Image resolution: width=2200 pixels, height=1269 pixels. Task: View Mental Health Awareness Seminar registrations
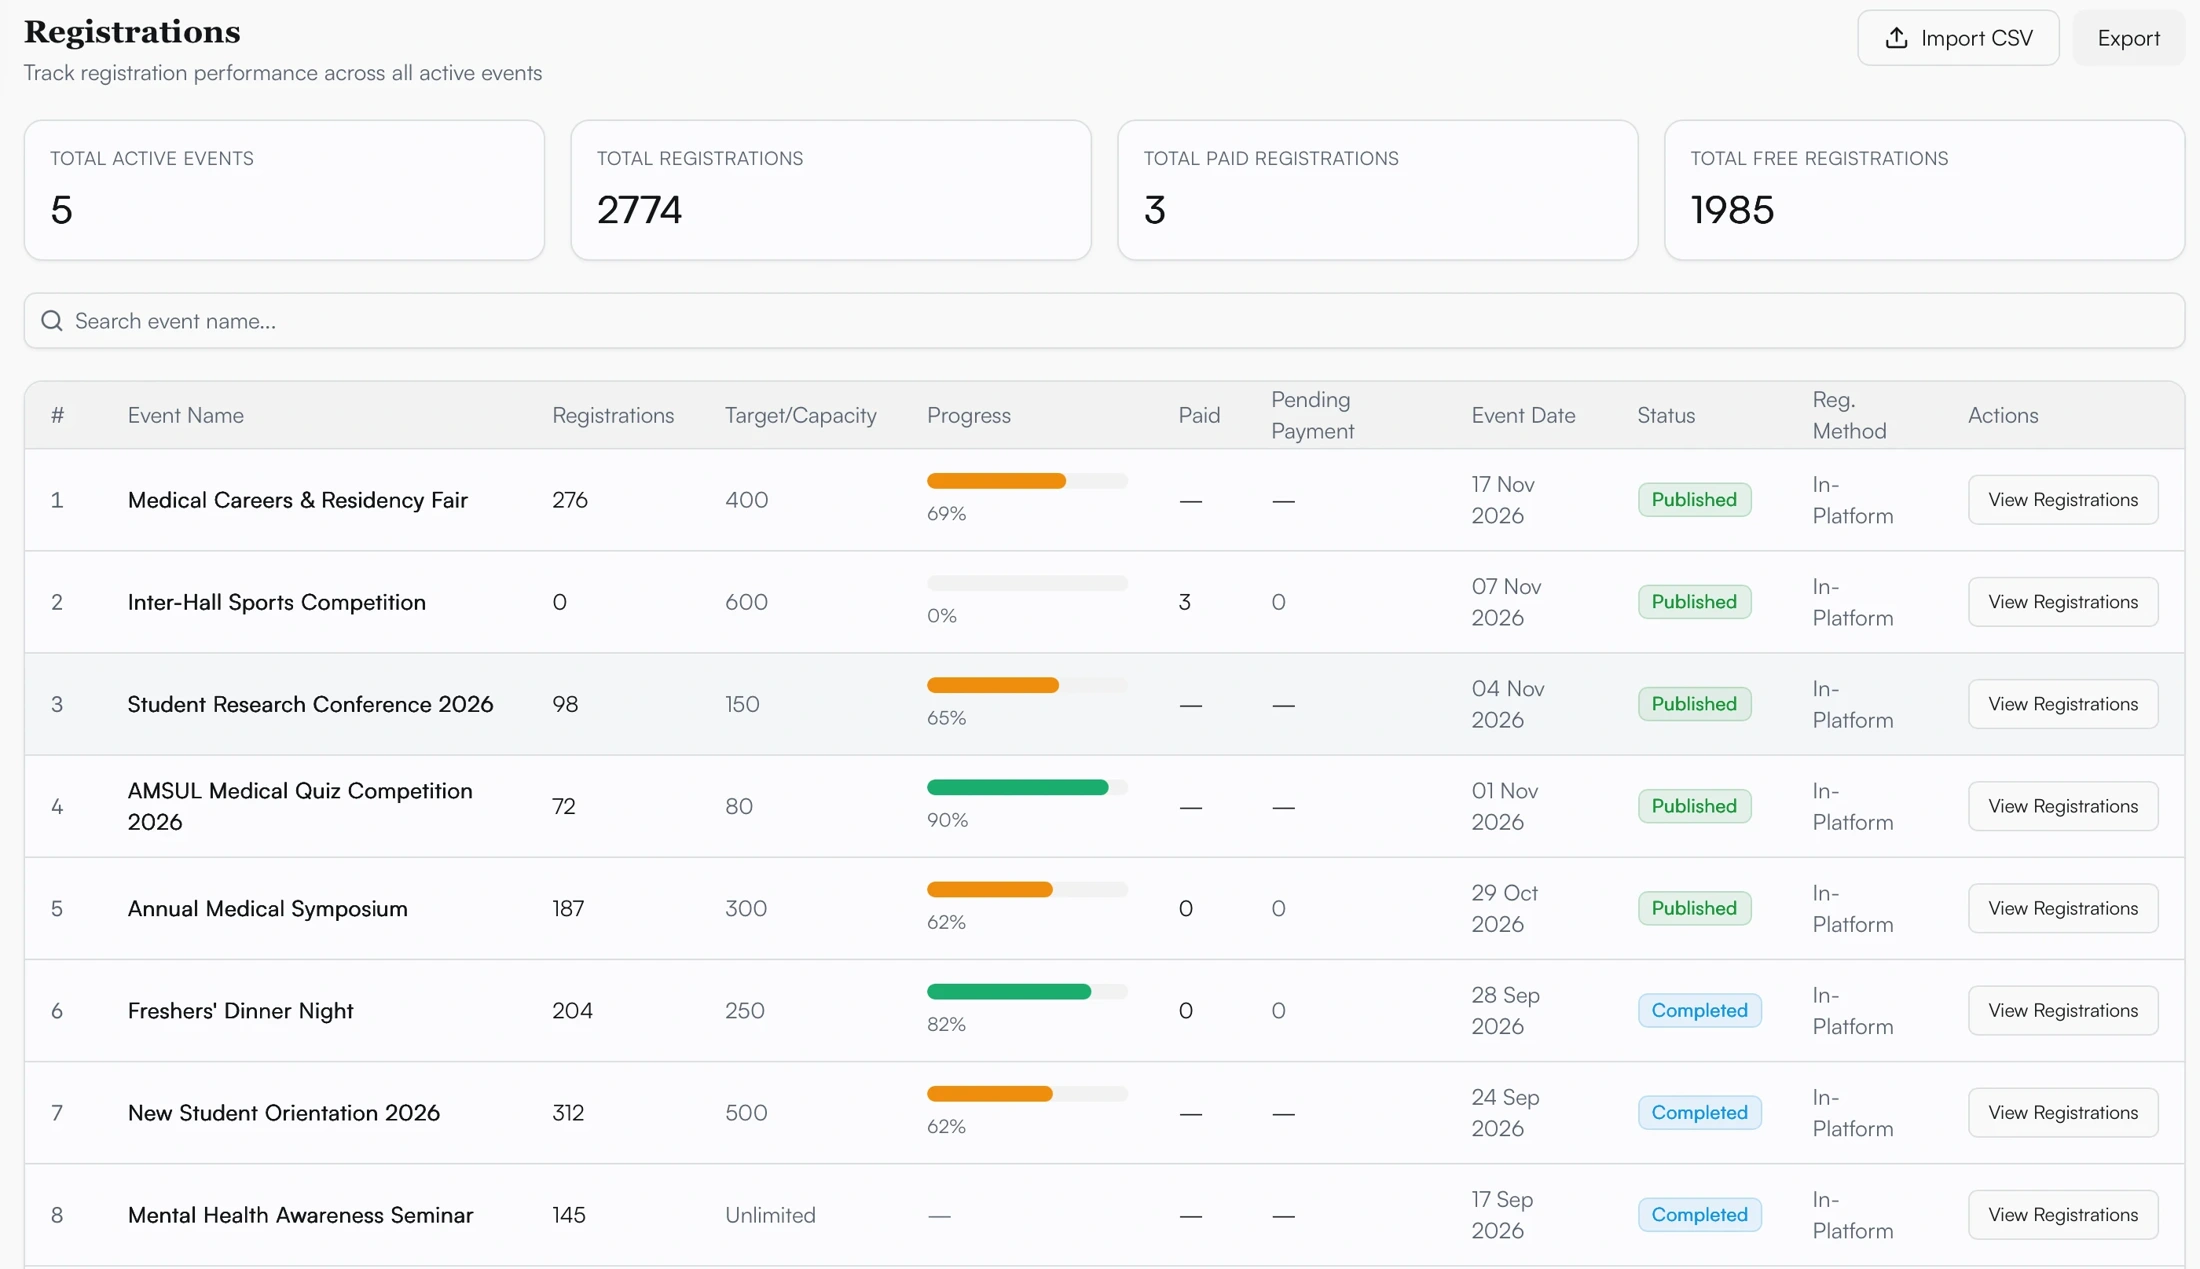click(2062, 1214)
